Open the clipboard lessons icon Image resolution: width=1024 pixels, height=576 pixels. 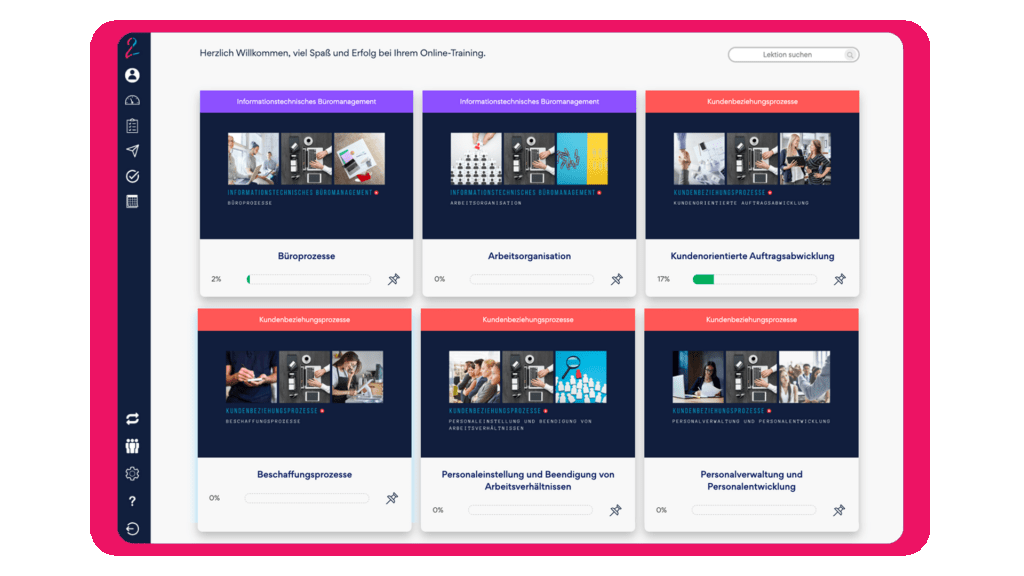point(131,125)
